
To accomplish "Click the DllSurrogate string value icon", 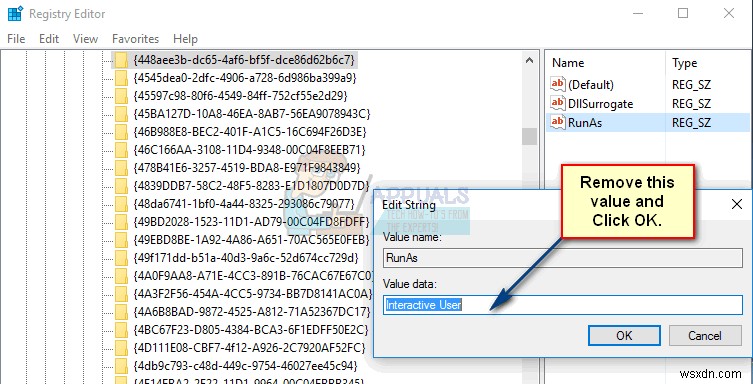I will tap(558, 103).
